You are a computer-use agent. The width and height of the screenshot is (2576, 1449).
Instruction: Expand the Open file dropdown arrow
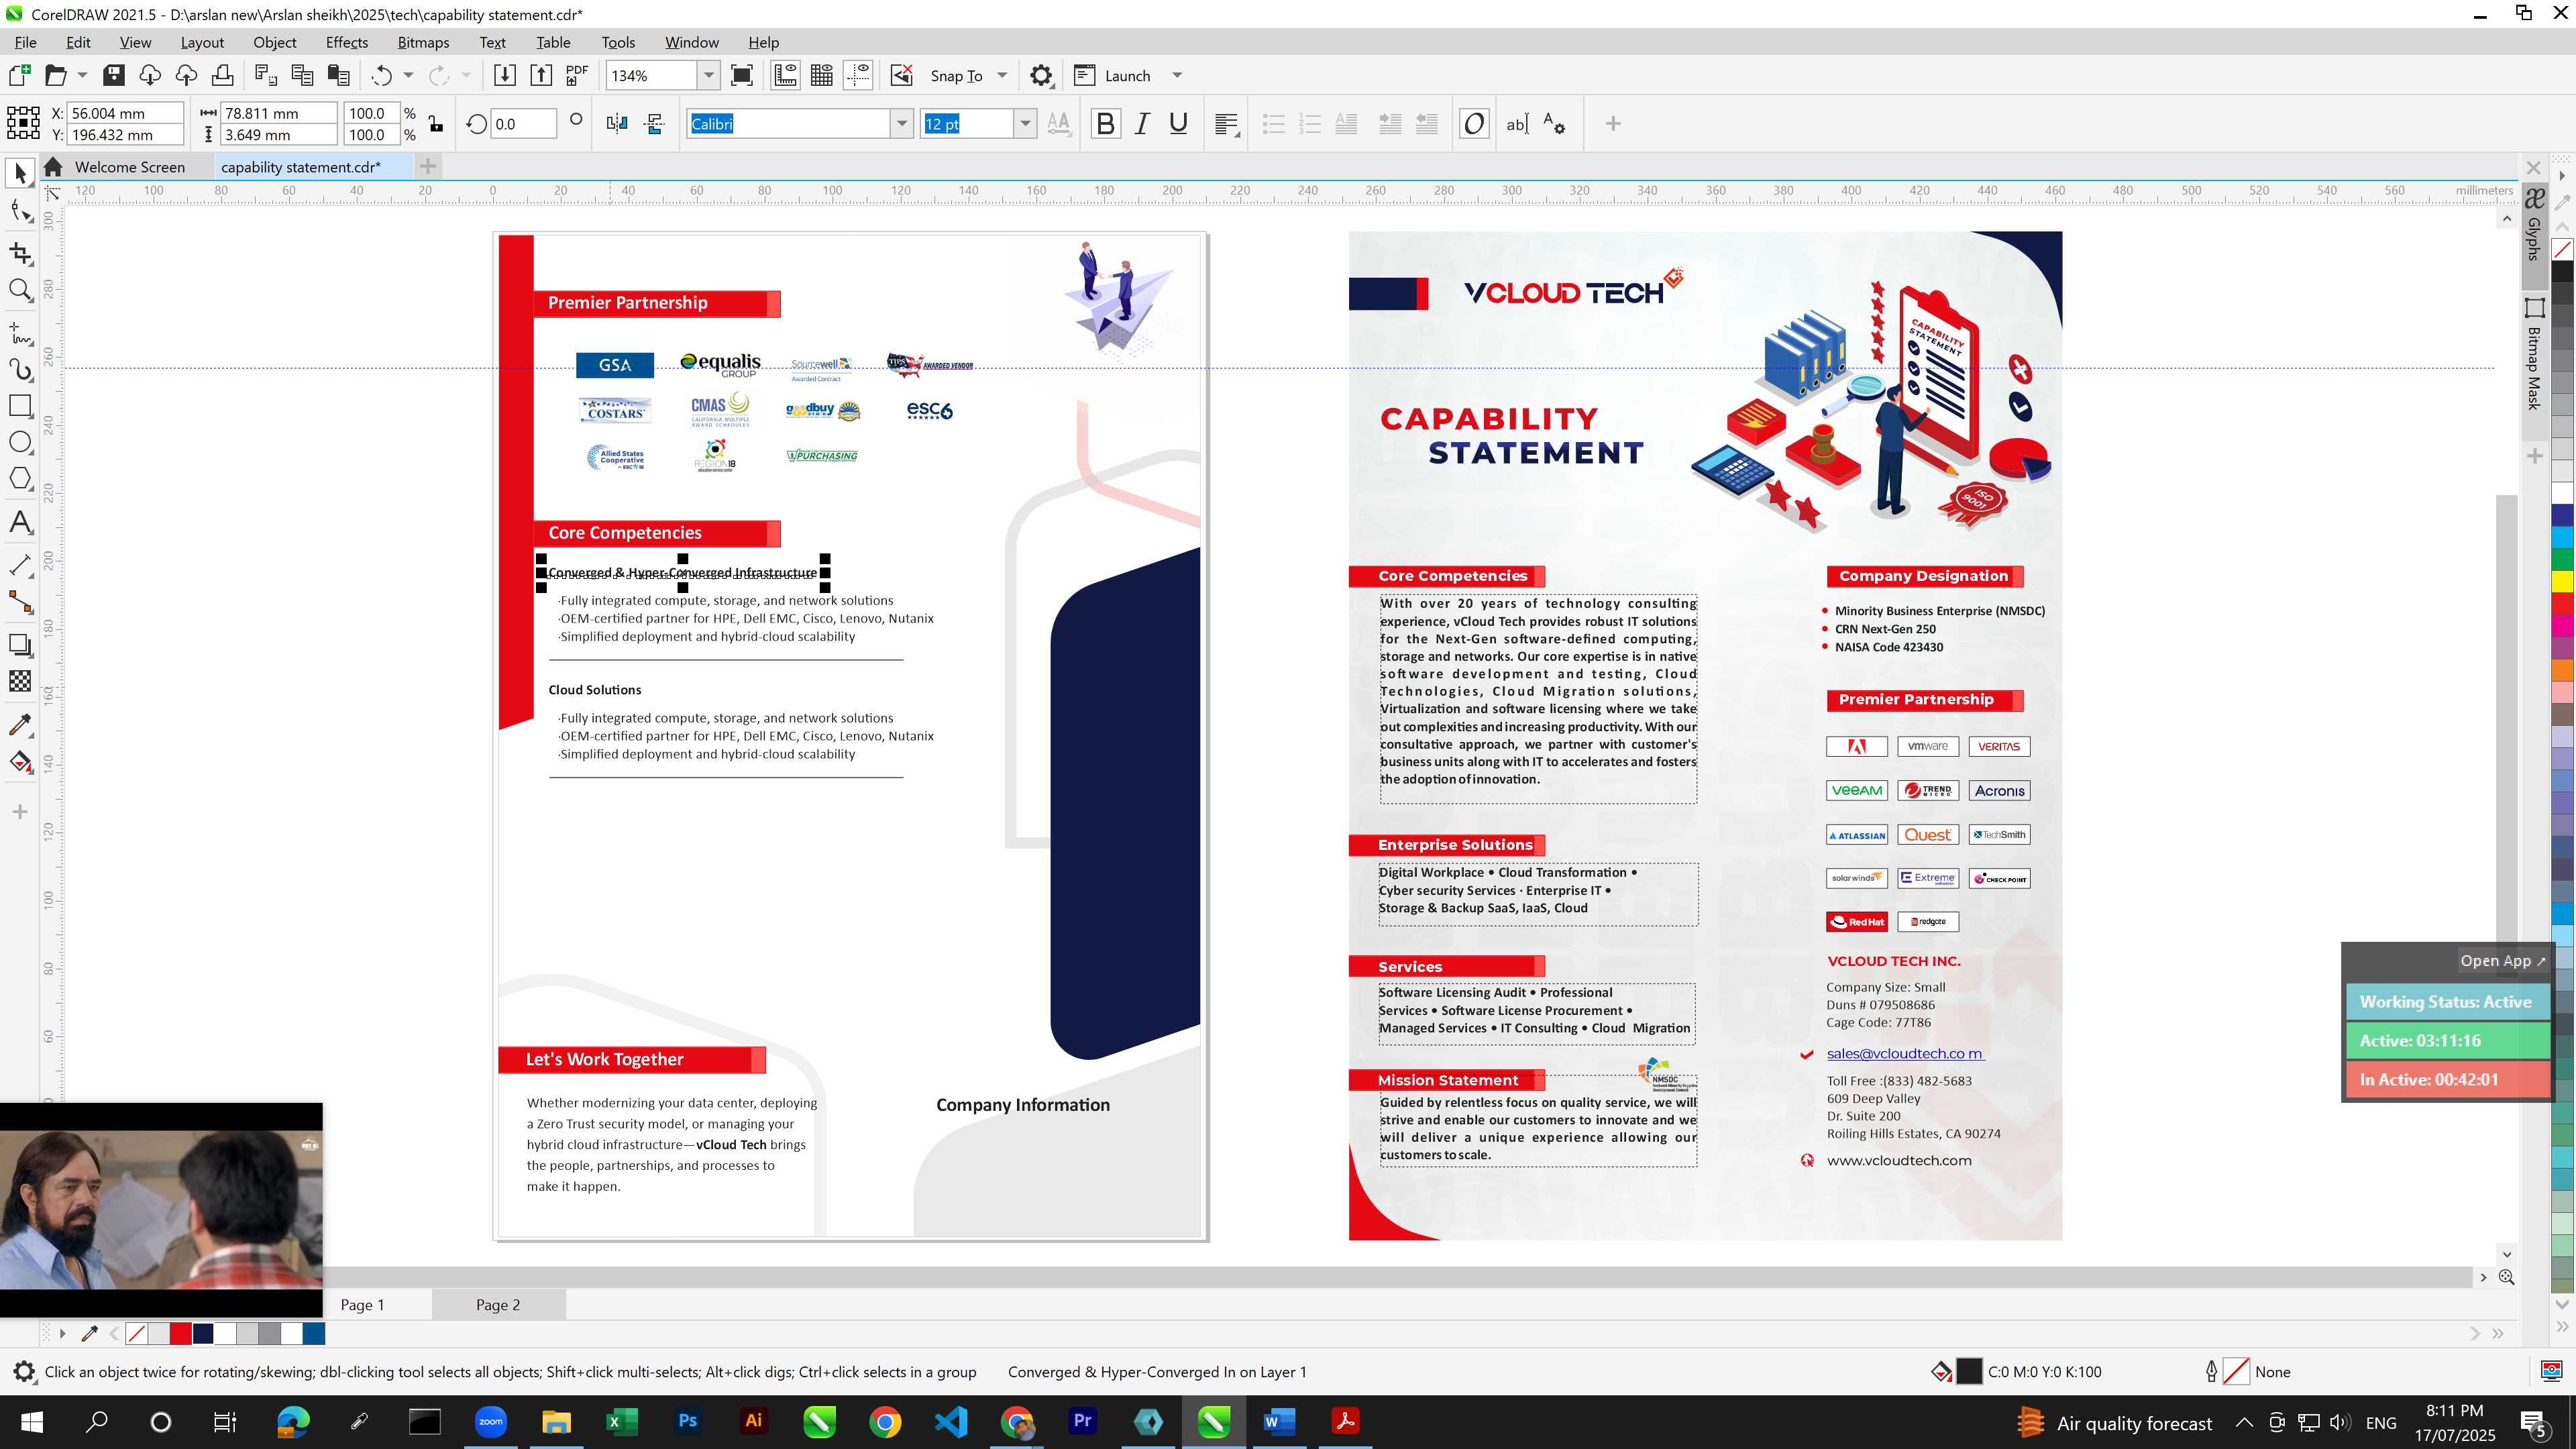pyautogui.click(x=82, y=75)
